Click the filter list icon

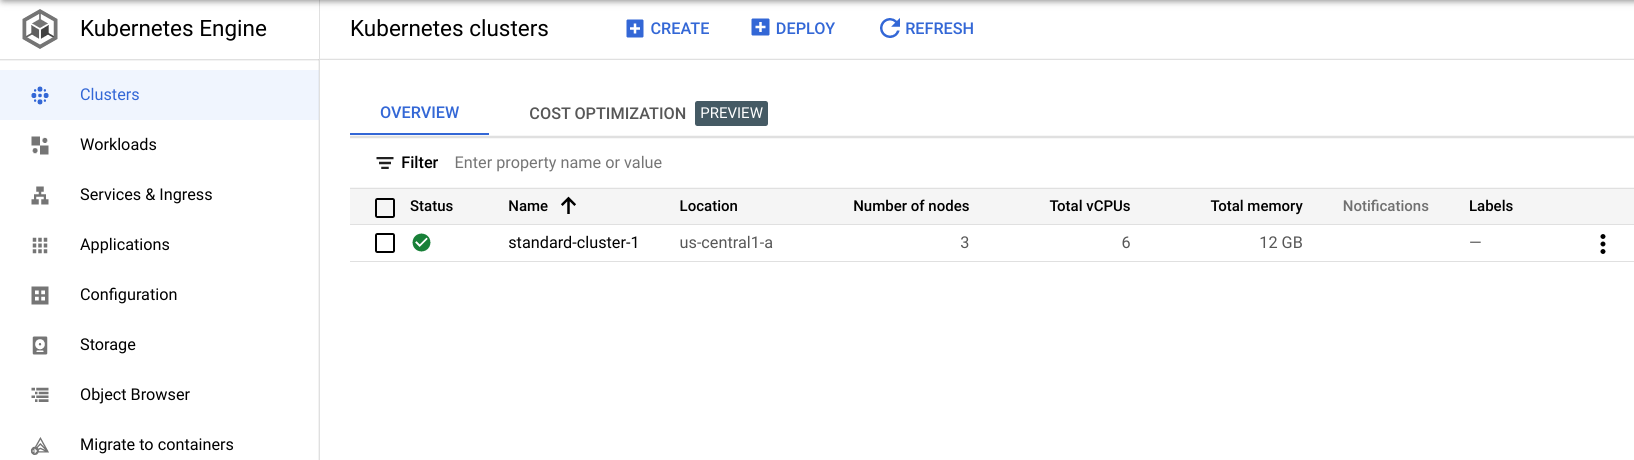pyautogui.click(x=384, y=163)
